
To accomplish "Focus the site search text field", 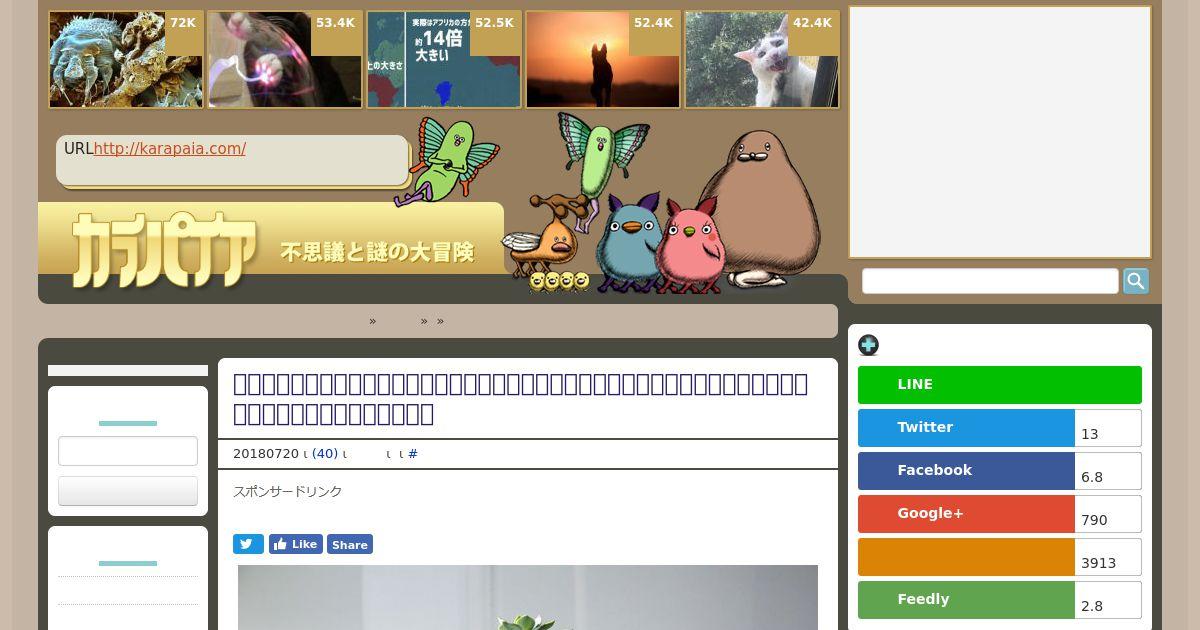I will tap(990, 281).
